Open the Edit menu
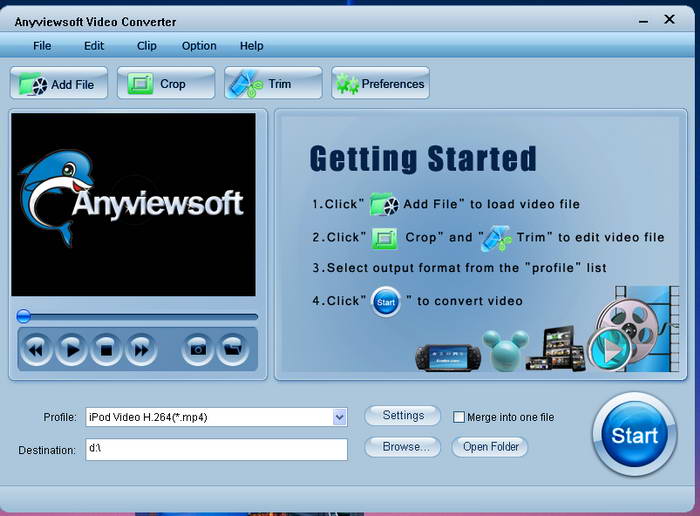Screen dimensions: 700x516 (94, 46)
